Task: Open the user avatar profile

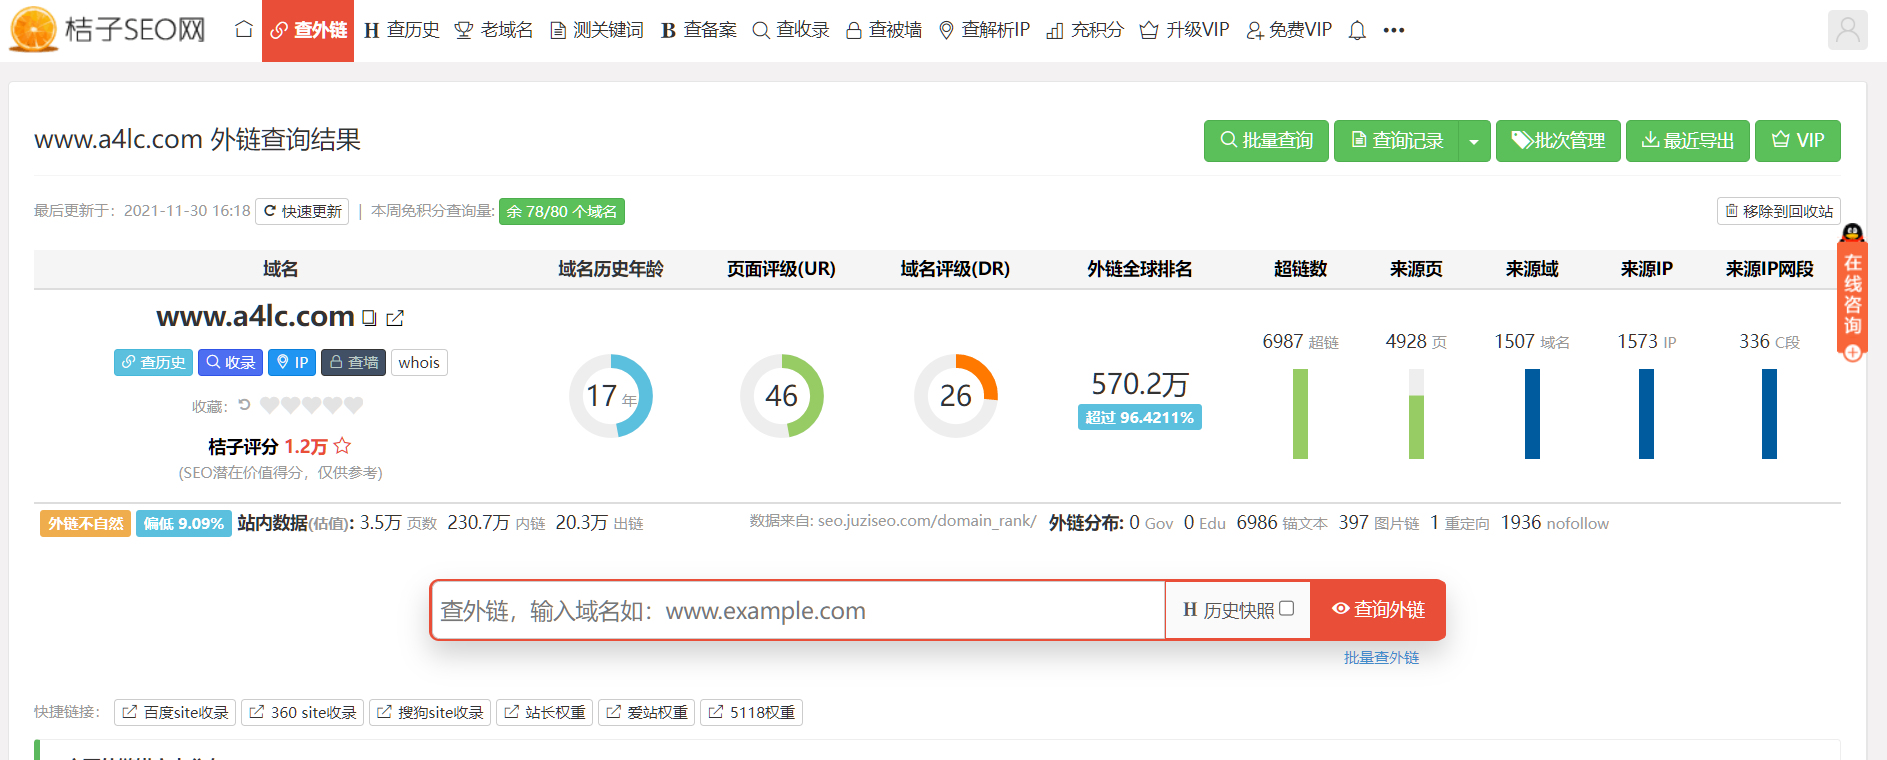Action: (x=1847, y=30)
